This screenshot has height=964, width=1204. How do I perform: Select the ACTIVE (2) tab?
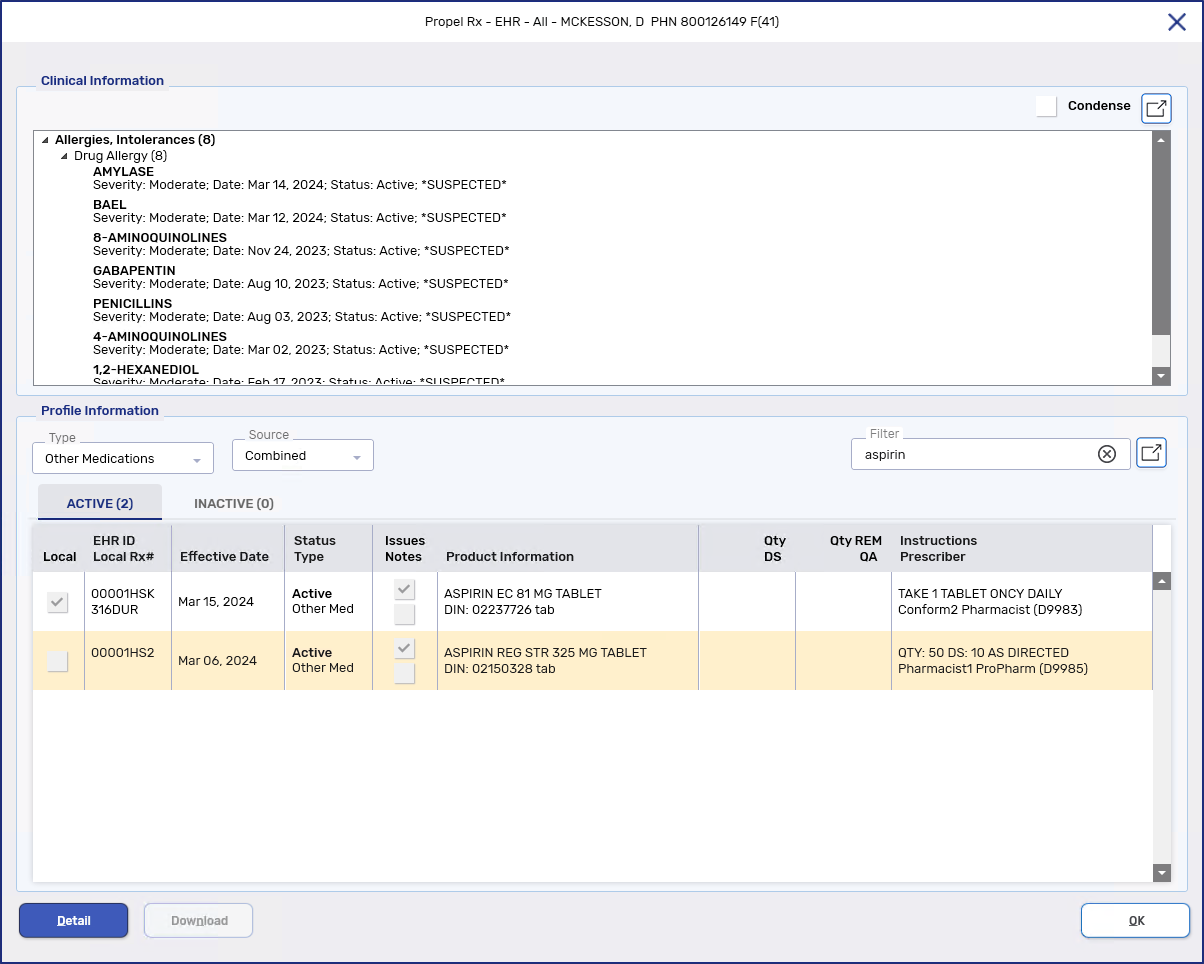100,504
